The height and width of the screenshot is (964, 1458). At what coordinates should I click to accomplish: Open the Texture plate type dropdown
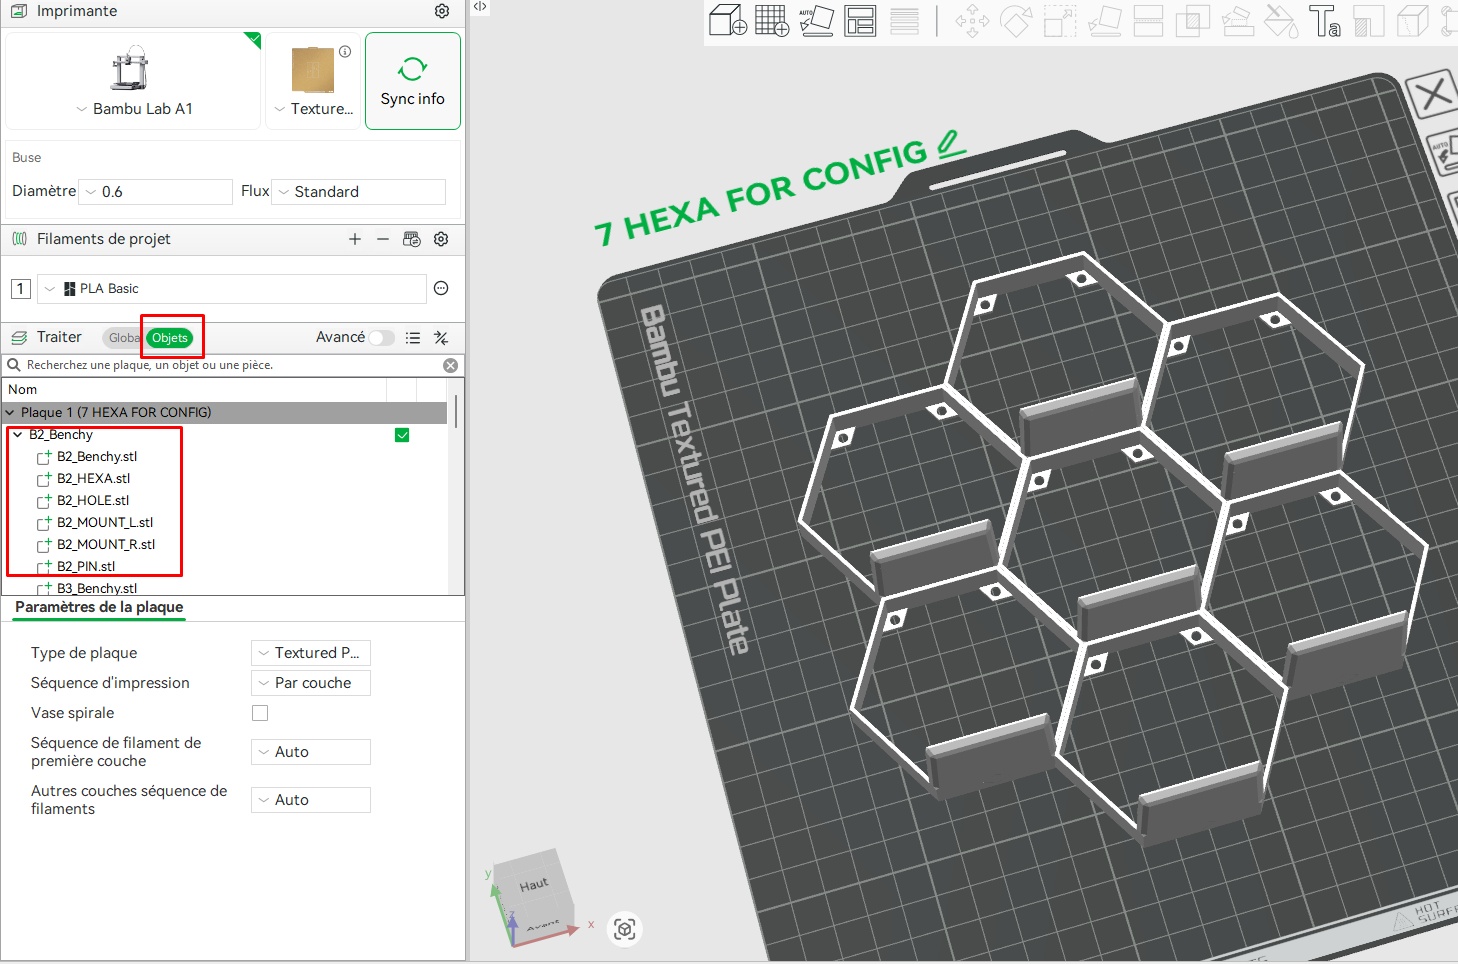click(314, 109)
